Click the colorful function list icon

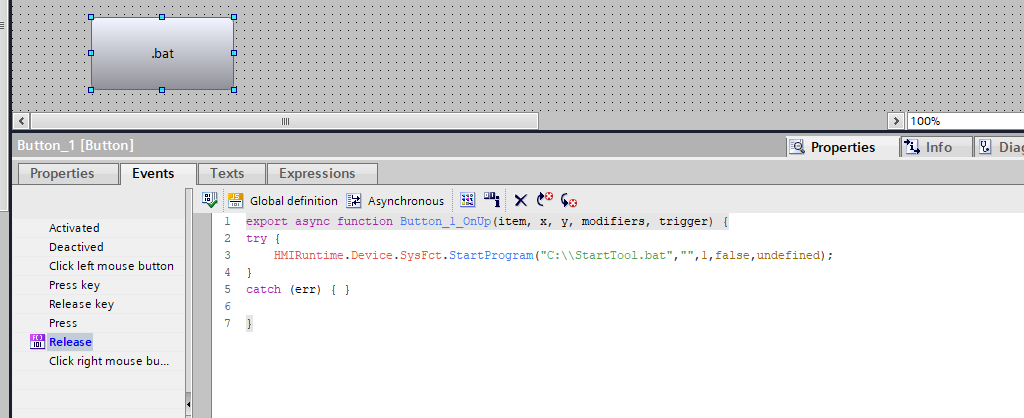[468, 201]
